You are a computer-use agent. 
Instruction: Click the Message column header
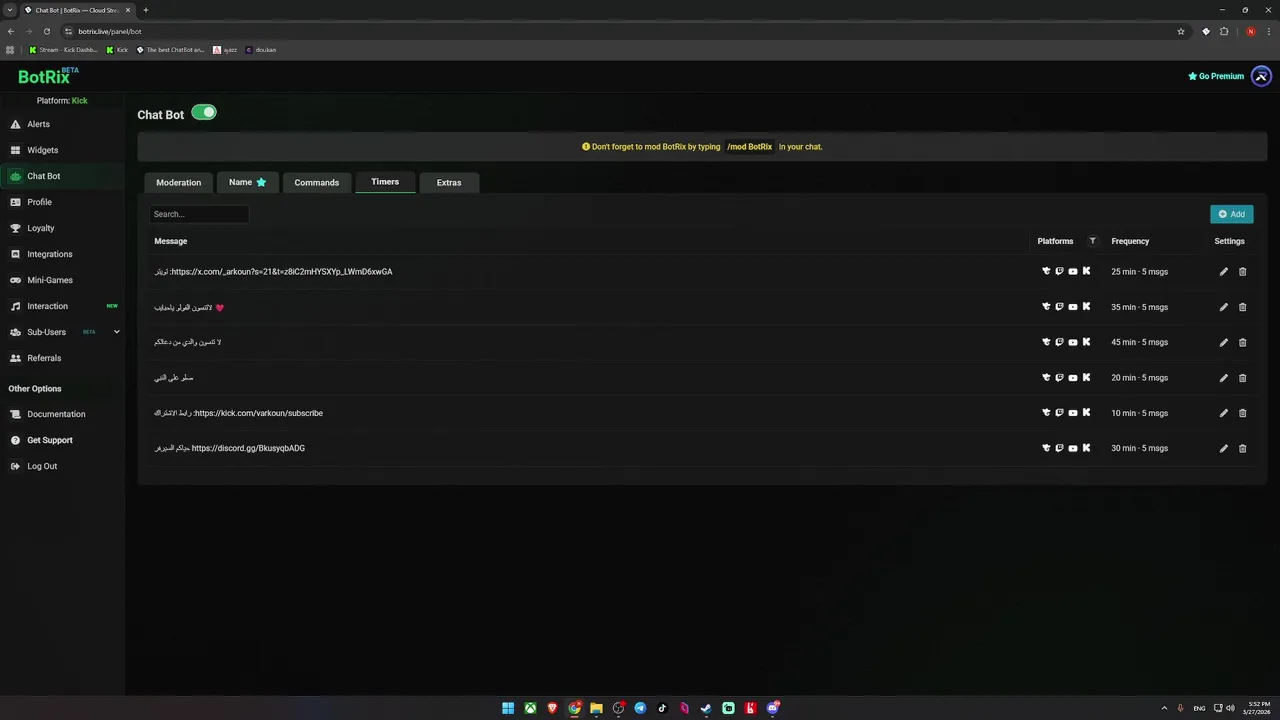(170, 241)
